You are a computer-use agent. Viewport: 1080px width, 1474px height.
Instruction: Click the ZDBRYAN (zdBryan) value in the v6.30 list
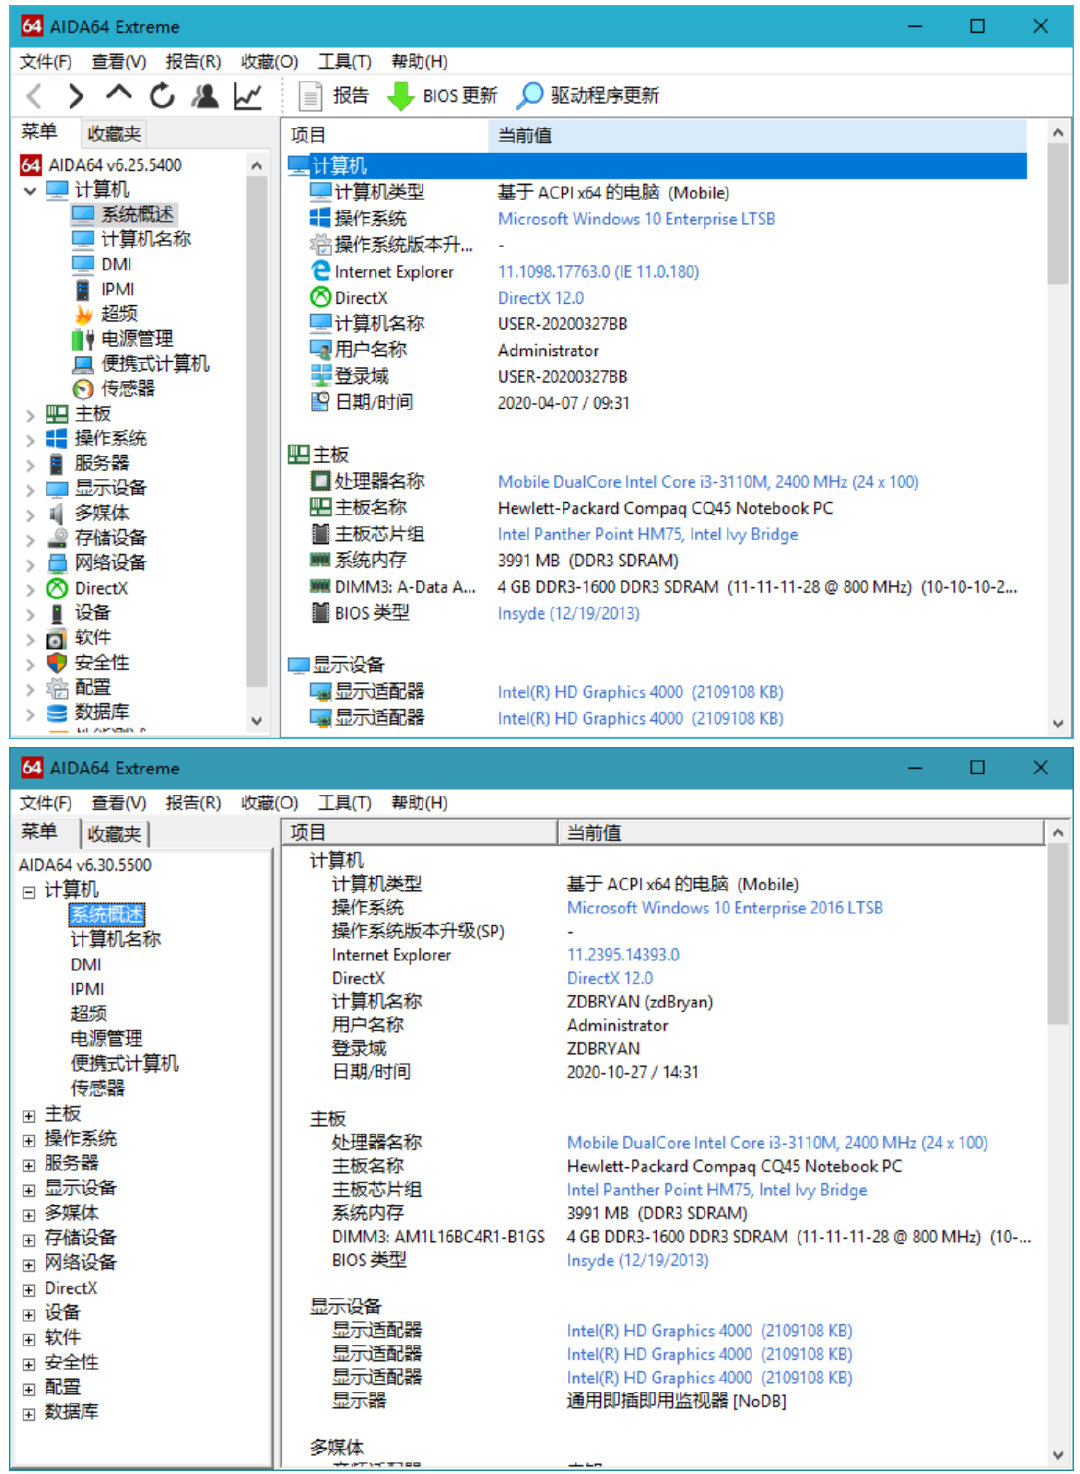pos(640,1002)
